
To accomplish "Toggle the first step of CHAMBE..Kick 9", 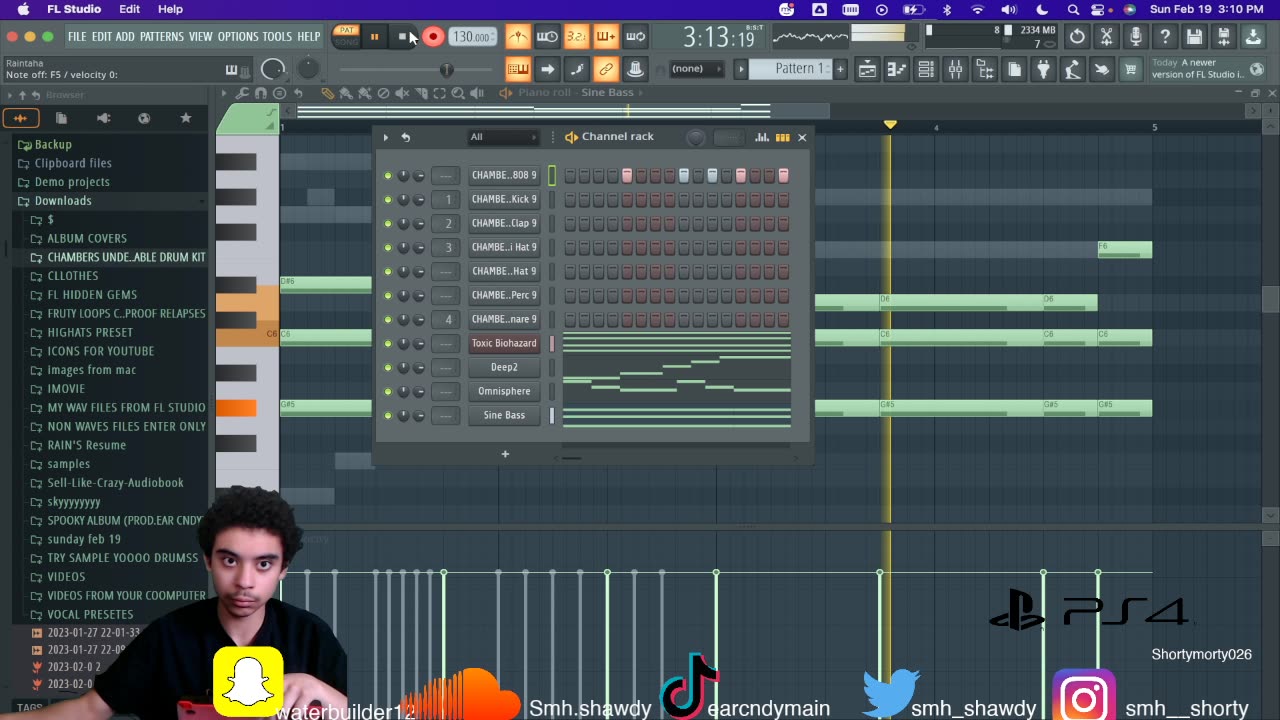I will pos(570,199).
